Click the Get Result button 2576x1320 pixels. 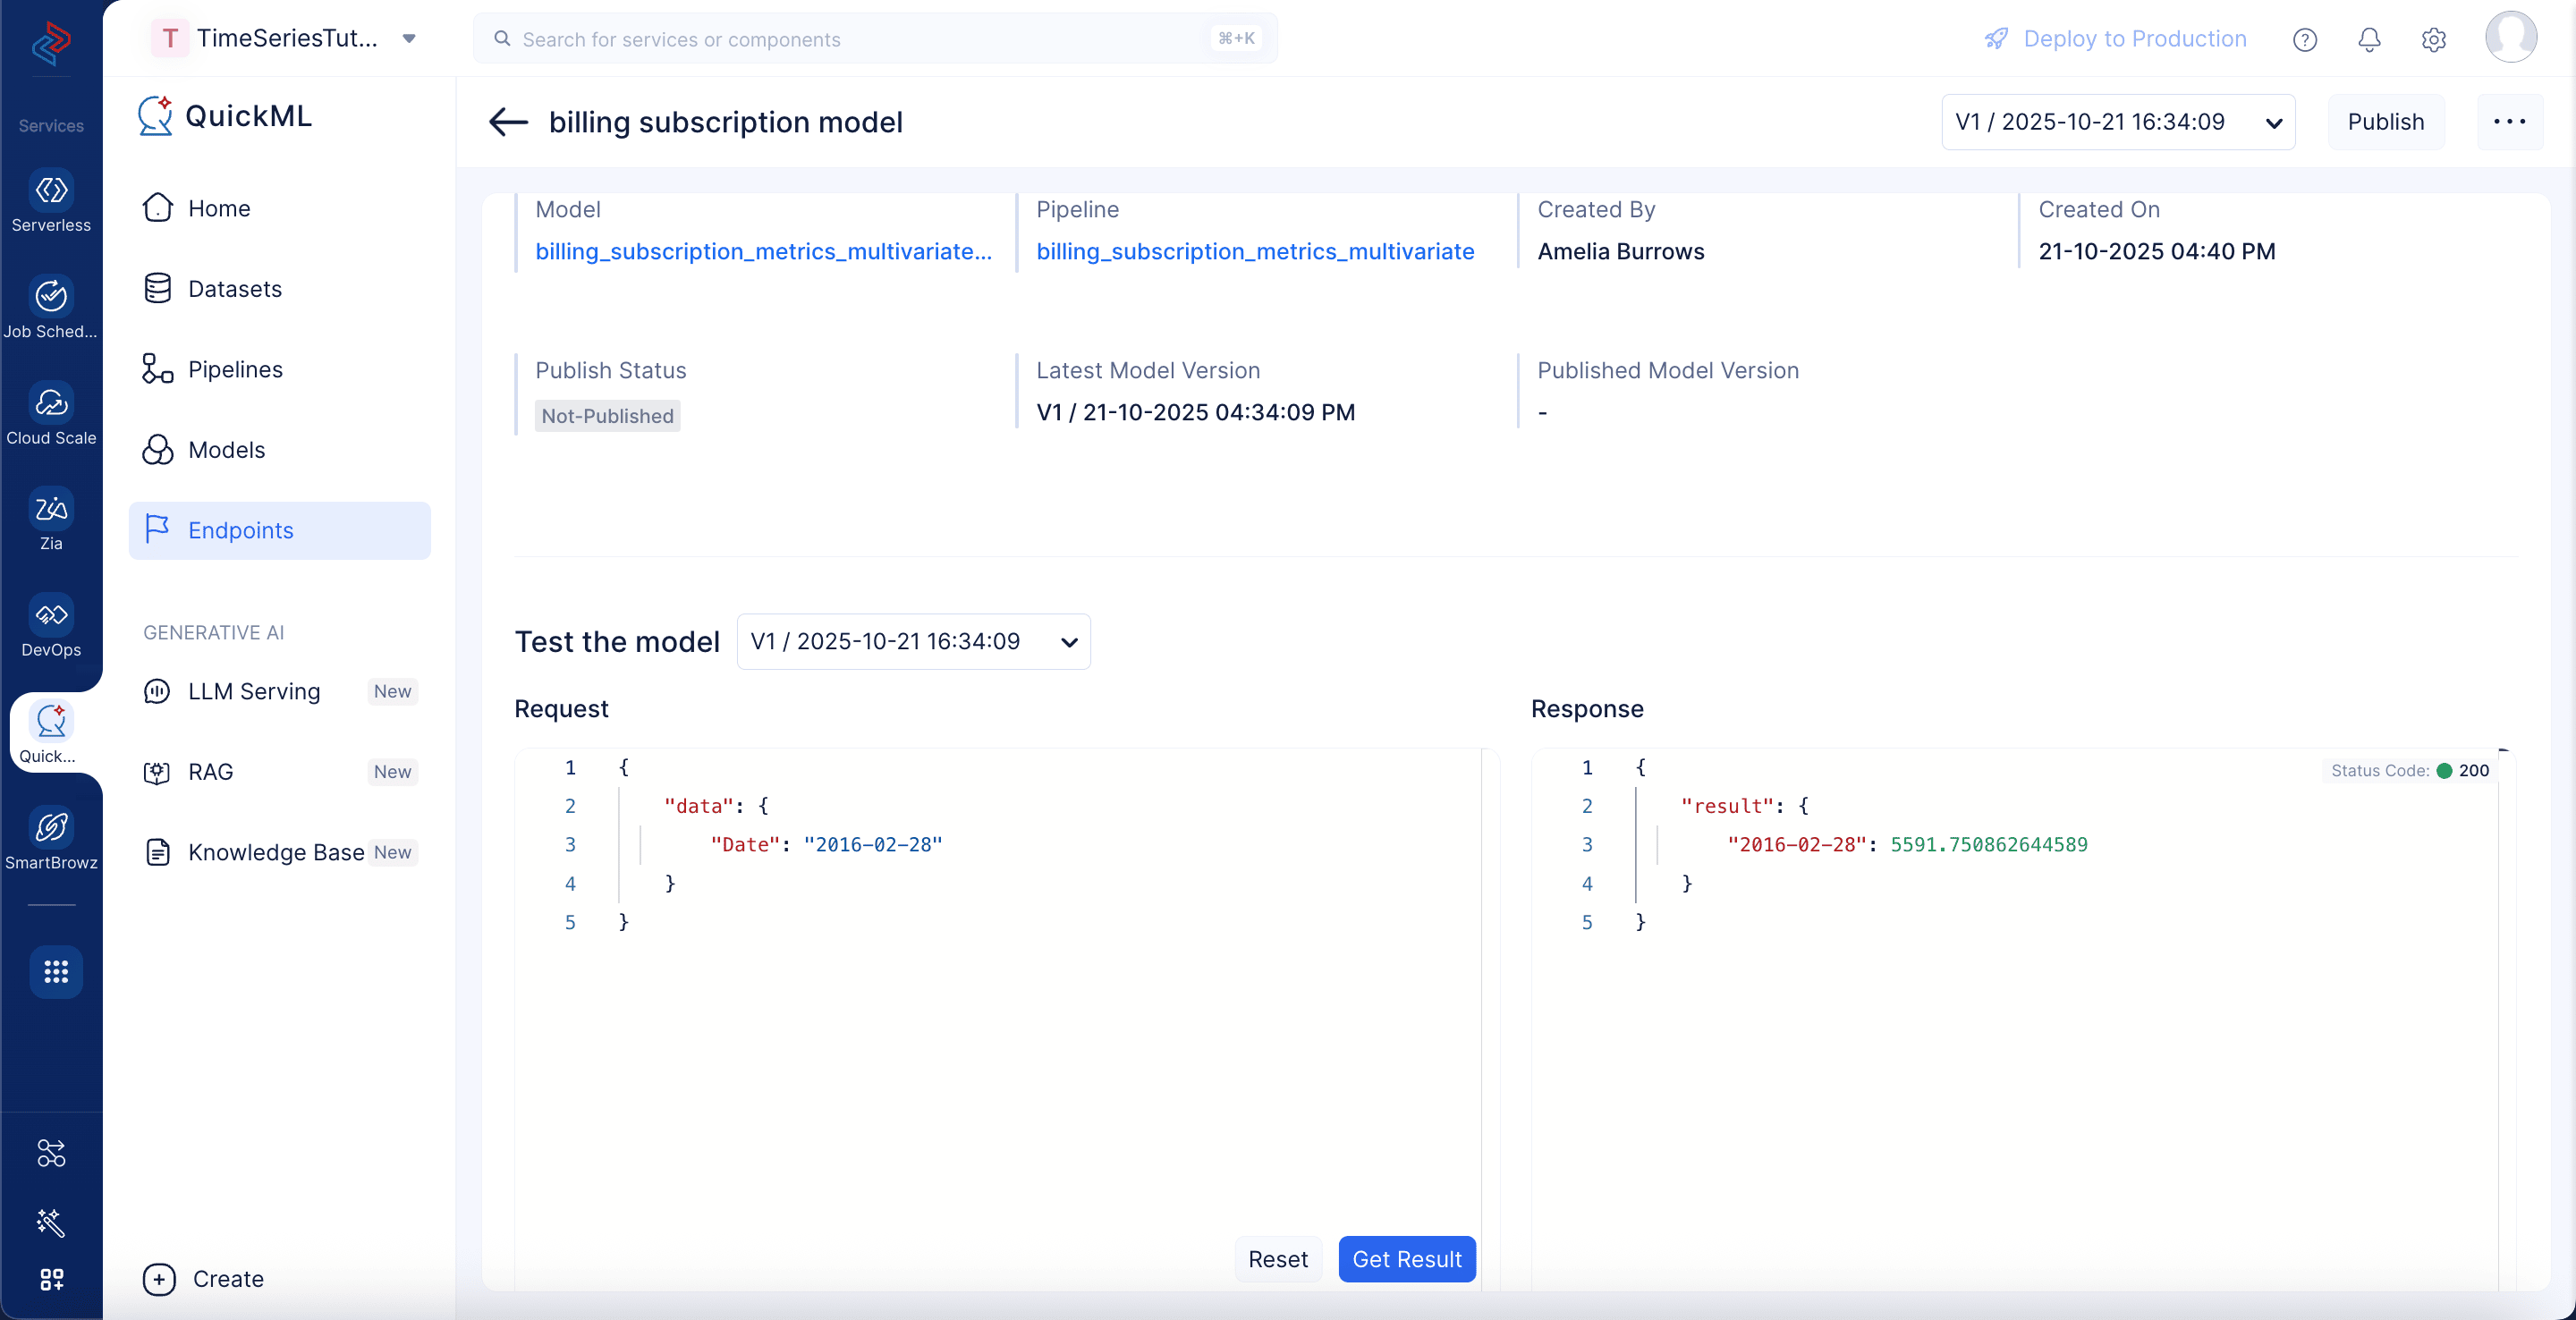1407,1259
